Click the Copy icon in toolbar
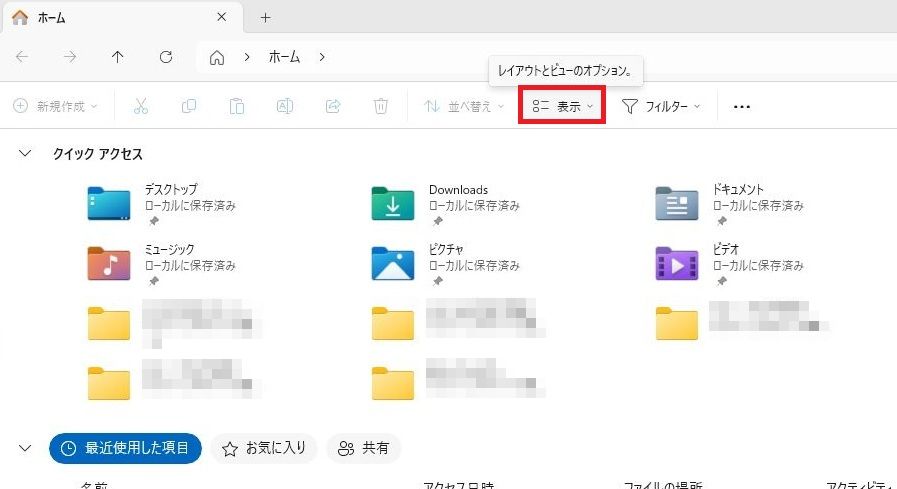The height and width of the screenshot is (489, 897). [189, 106]
